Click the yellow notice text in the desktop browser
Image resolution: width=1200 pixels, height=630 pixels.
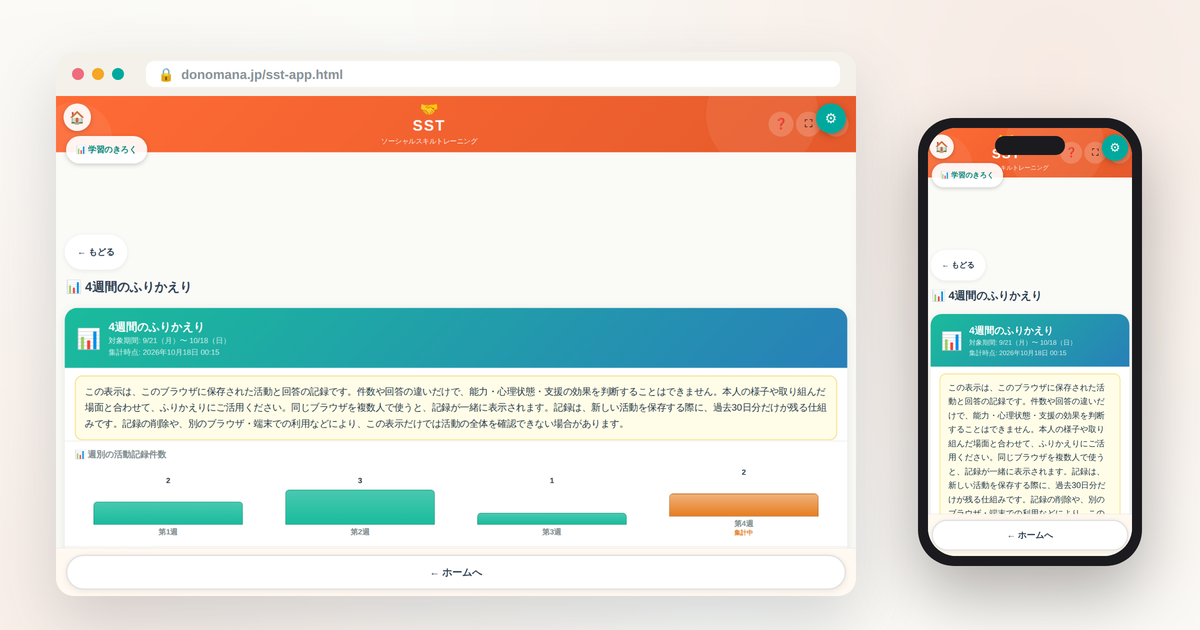[456, 408]
